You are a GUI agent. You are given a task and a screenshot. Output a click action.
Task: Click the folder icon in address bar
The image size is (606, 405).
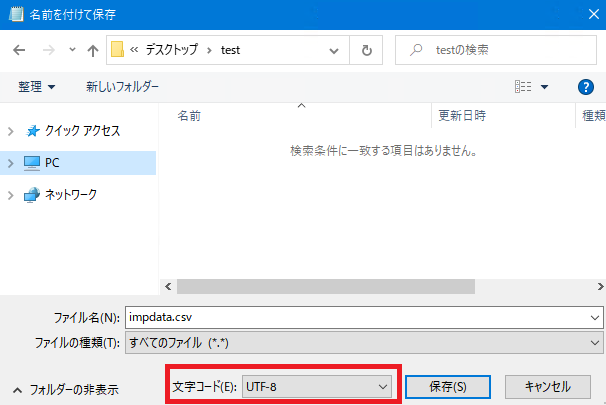[117, 50]
